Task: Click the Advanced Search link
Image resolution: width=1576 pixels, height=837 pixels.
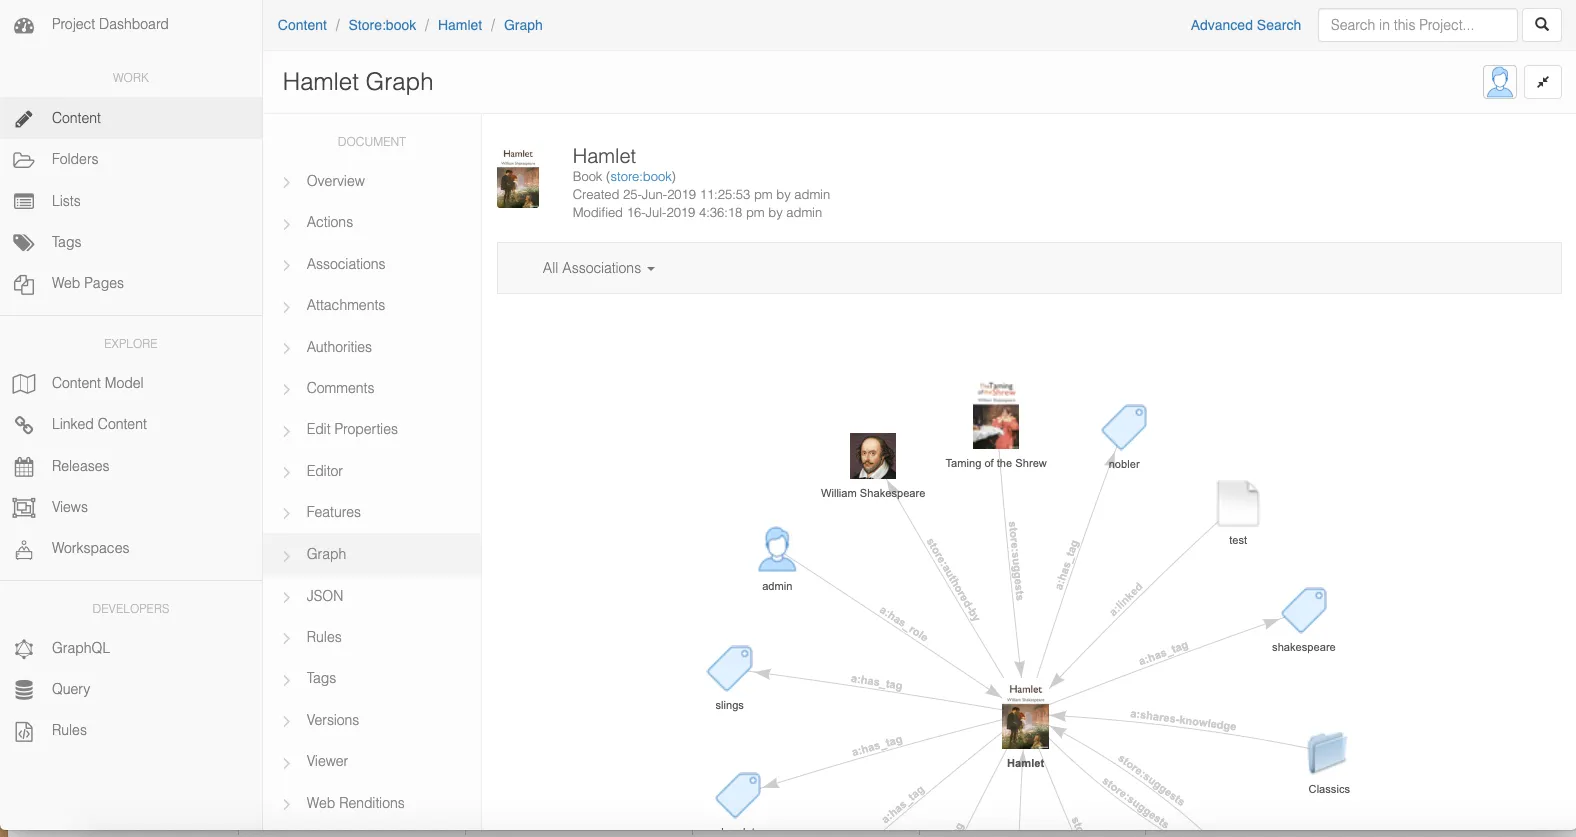Action: 1245,25
